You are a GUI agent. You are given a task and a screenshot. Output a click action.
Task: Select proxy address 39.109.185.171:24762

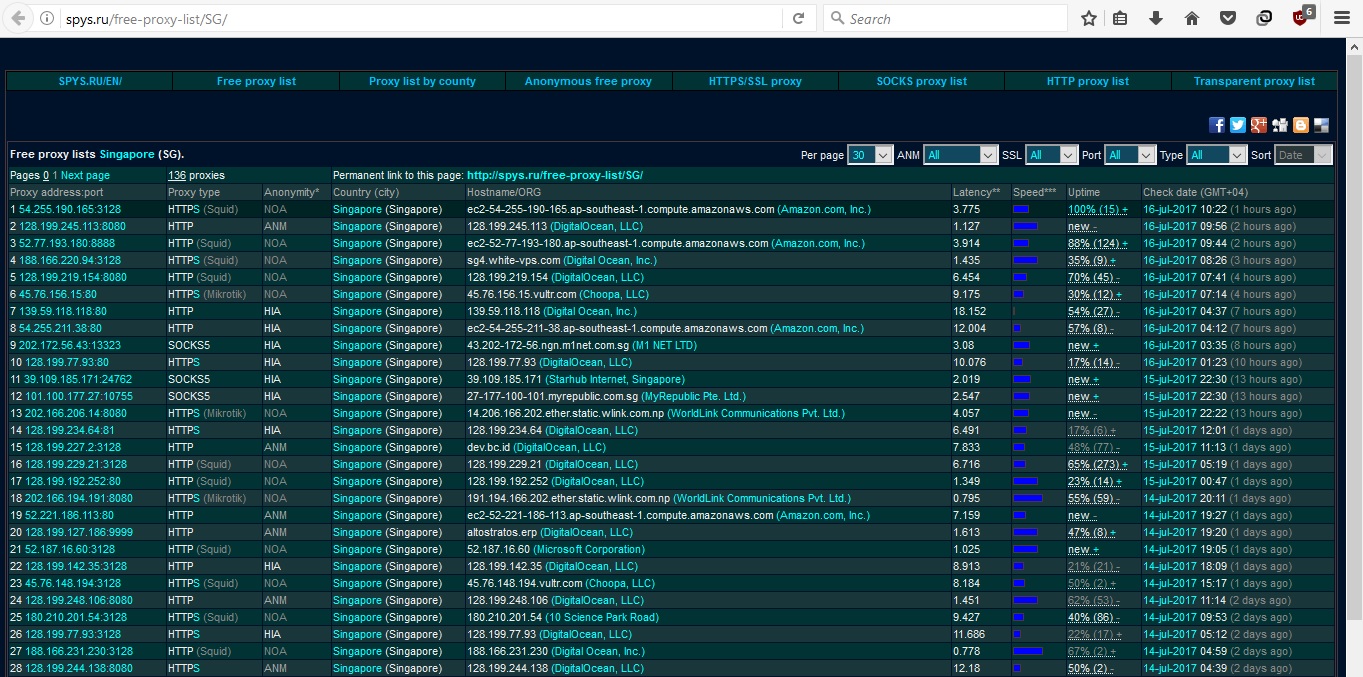79,379
